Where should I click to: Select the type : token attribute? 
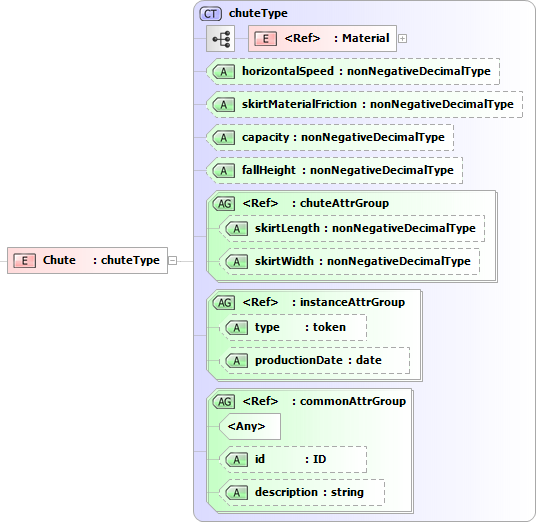coord(293,327)
